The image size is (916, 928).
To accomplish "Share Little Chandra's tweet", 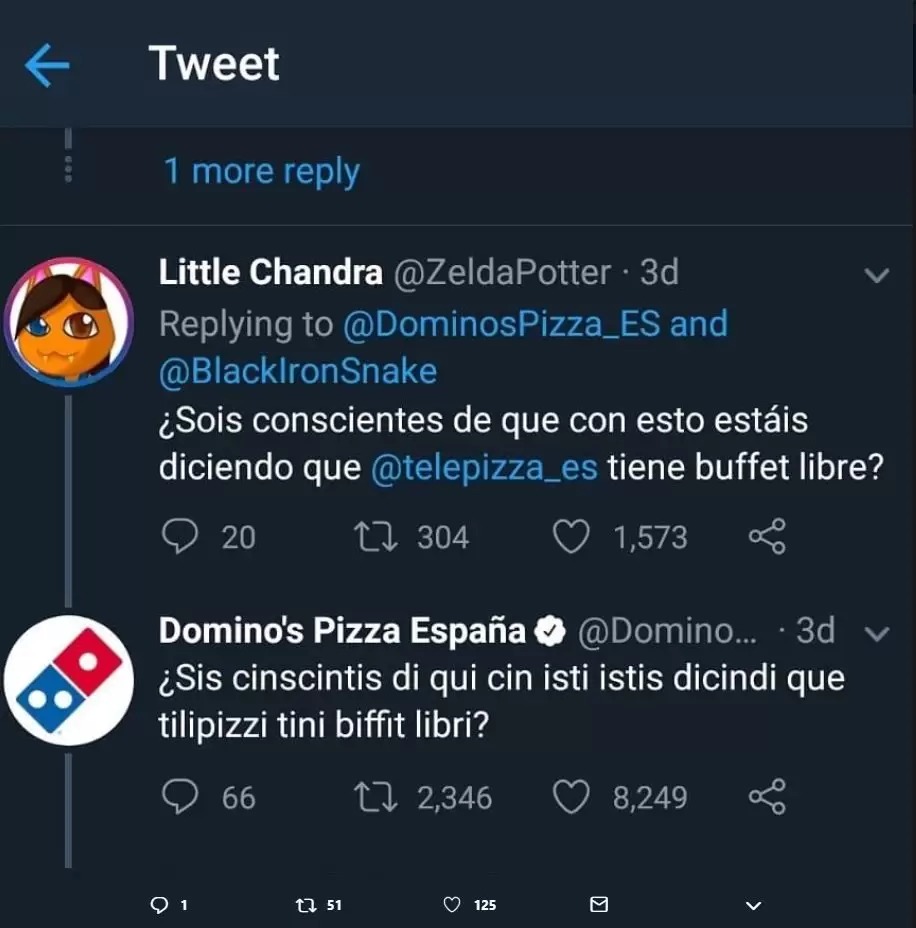I will (767, 538).
